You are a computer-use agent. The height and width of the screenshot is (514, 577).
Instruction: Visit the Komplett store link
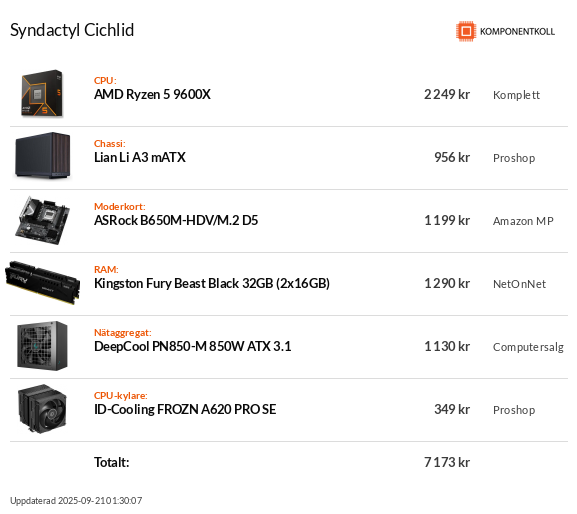coord(516,95)
